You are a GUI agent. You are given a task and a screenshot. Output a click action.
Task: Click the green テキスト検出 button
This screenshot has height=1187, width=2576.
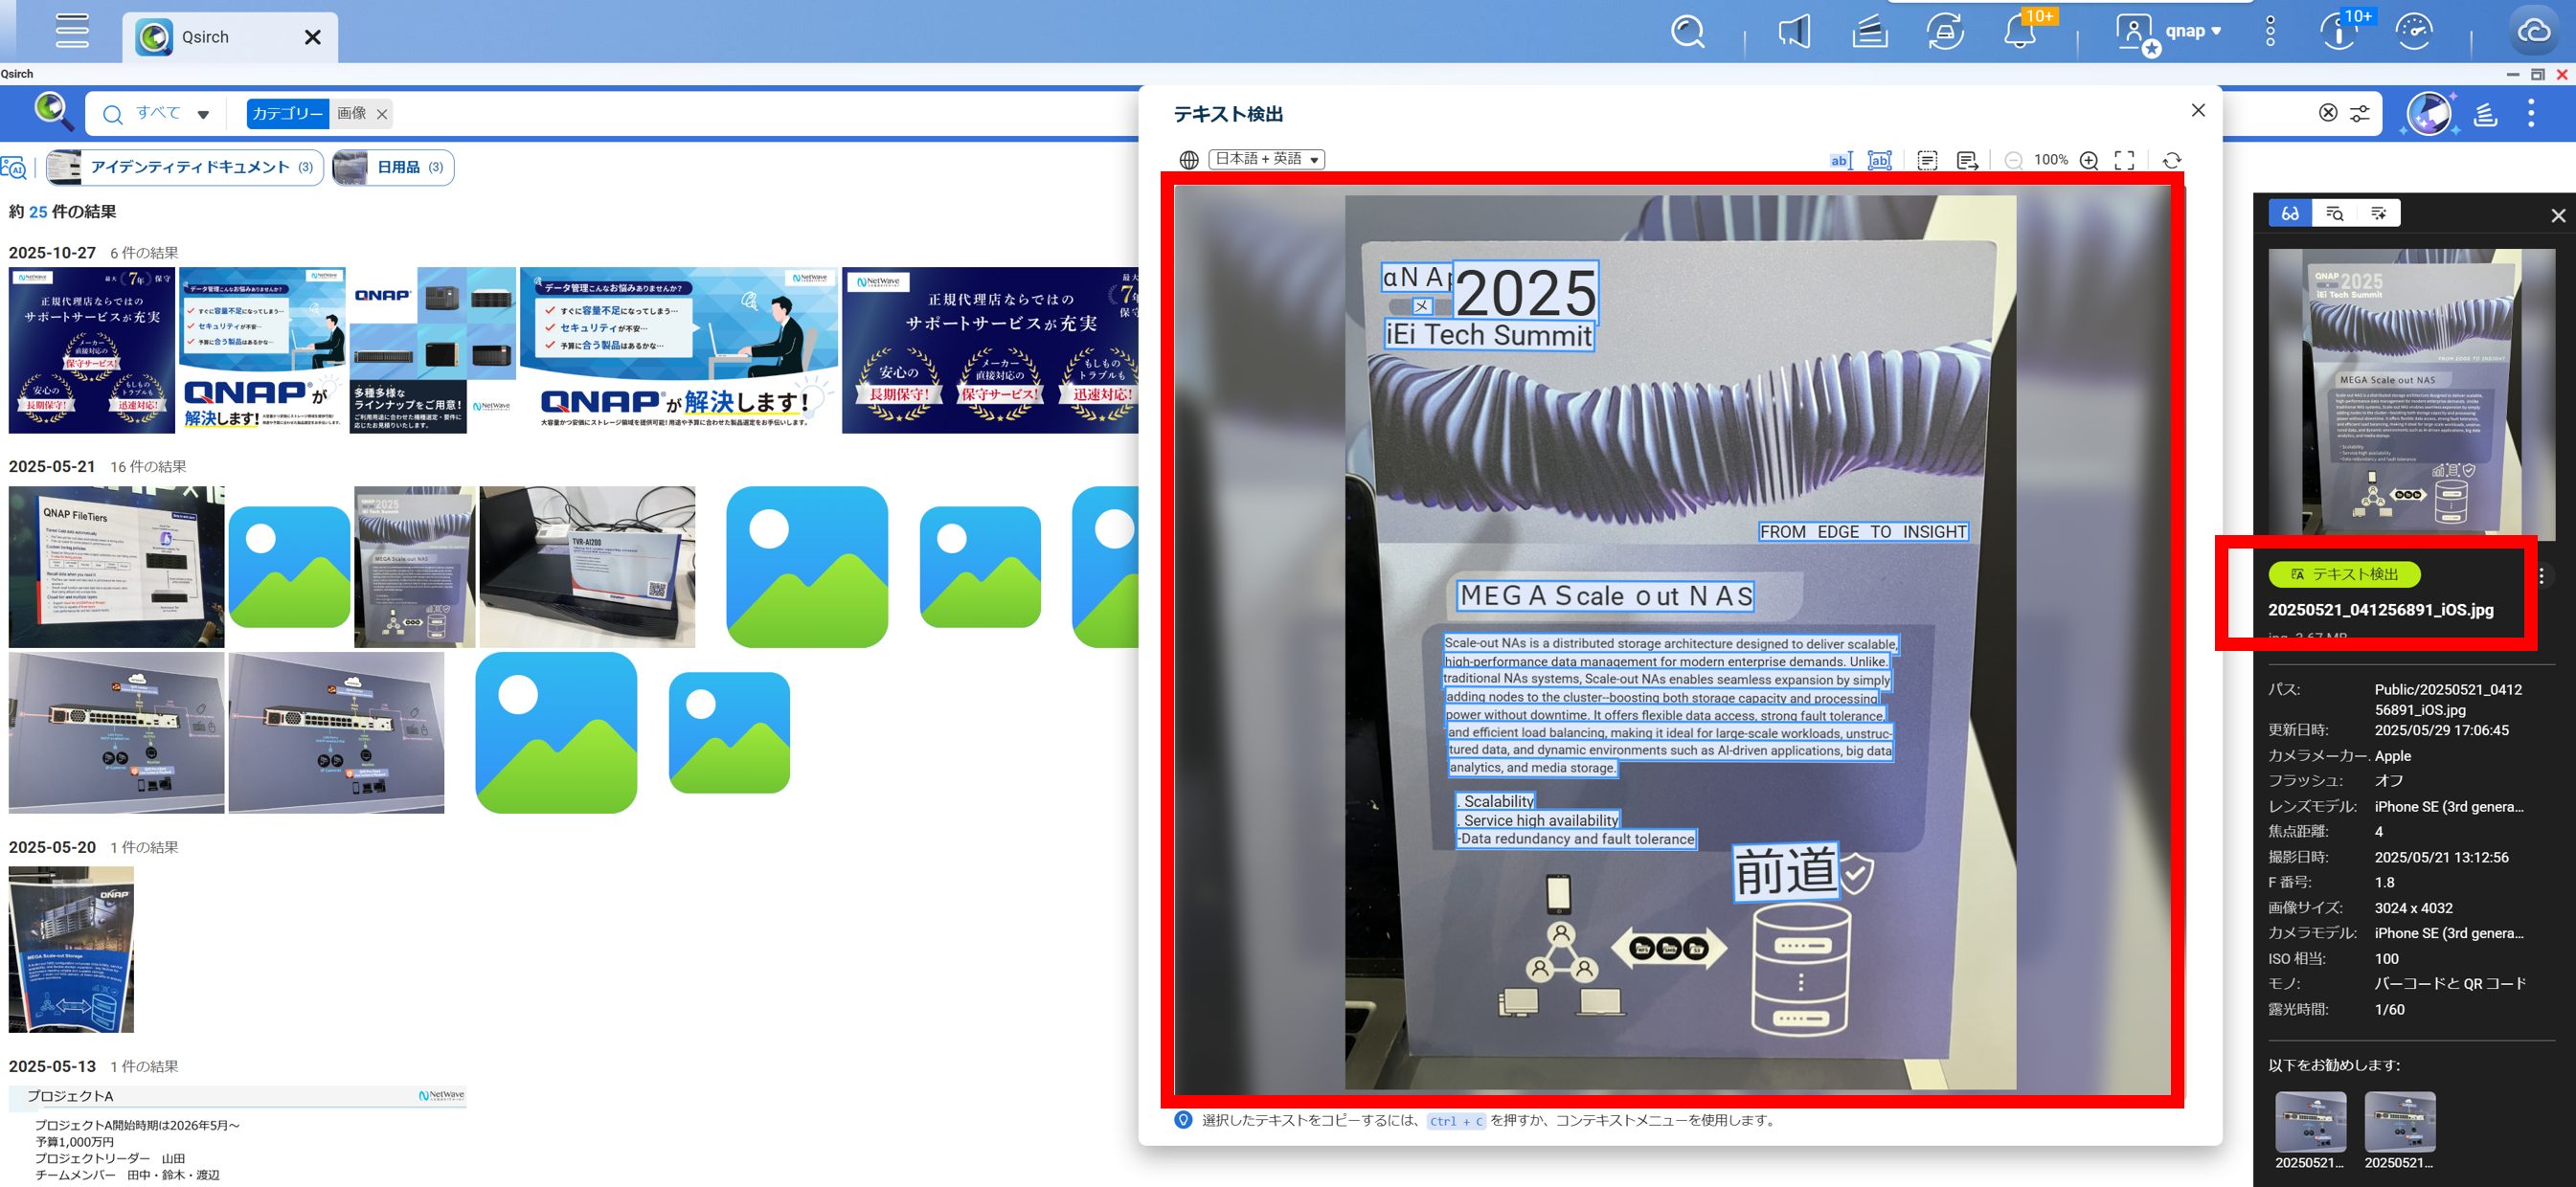pos(2343,574)
